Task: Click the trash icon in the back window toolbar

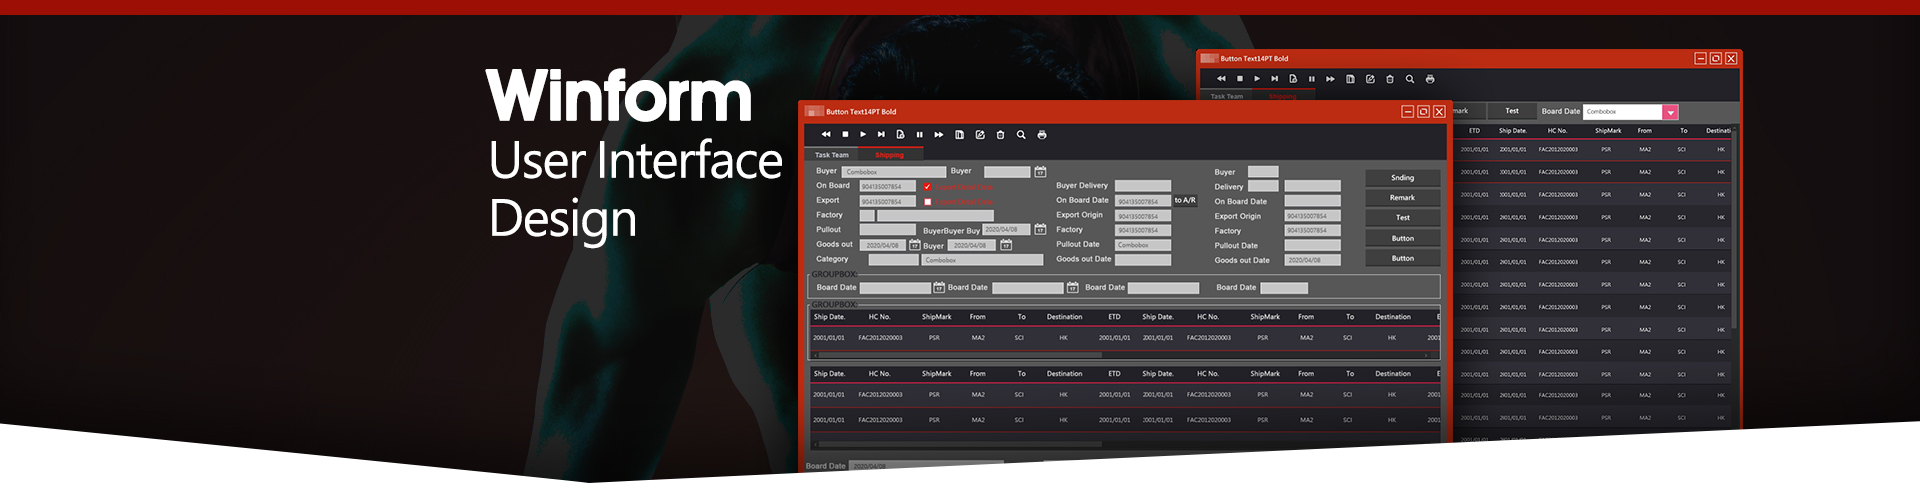Action: coord(1389,79)
